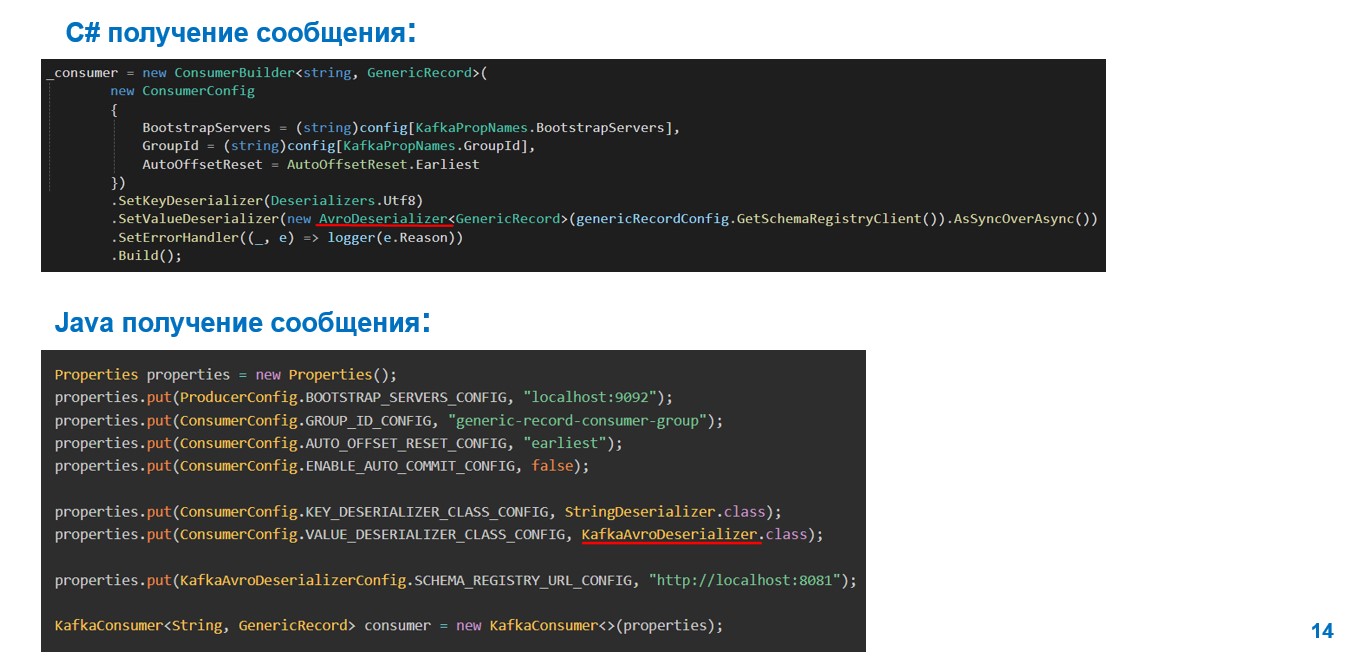The height and width of the screenshot is (661, 1360).
Task: Click underlined 'KafkaAvroDeserializer' in Java code
Action: click(669, 535)
